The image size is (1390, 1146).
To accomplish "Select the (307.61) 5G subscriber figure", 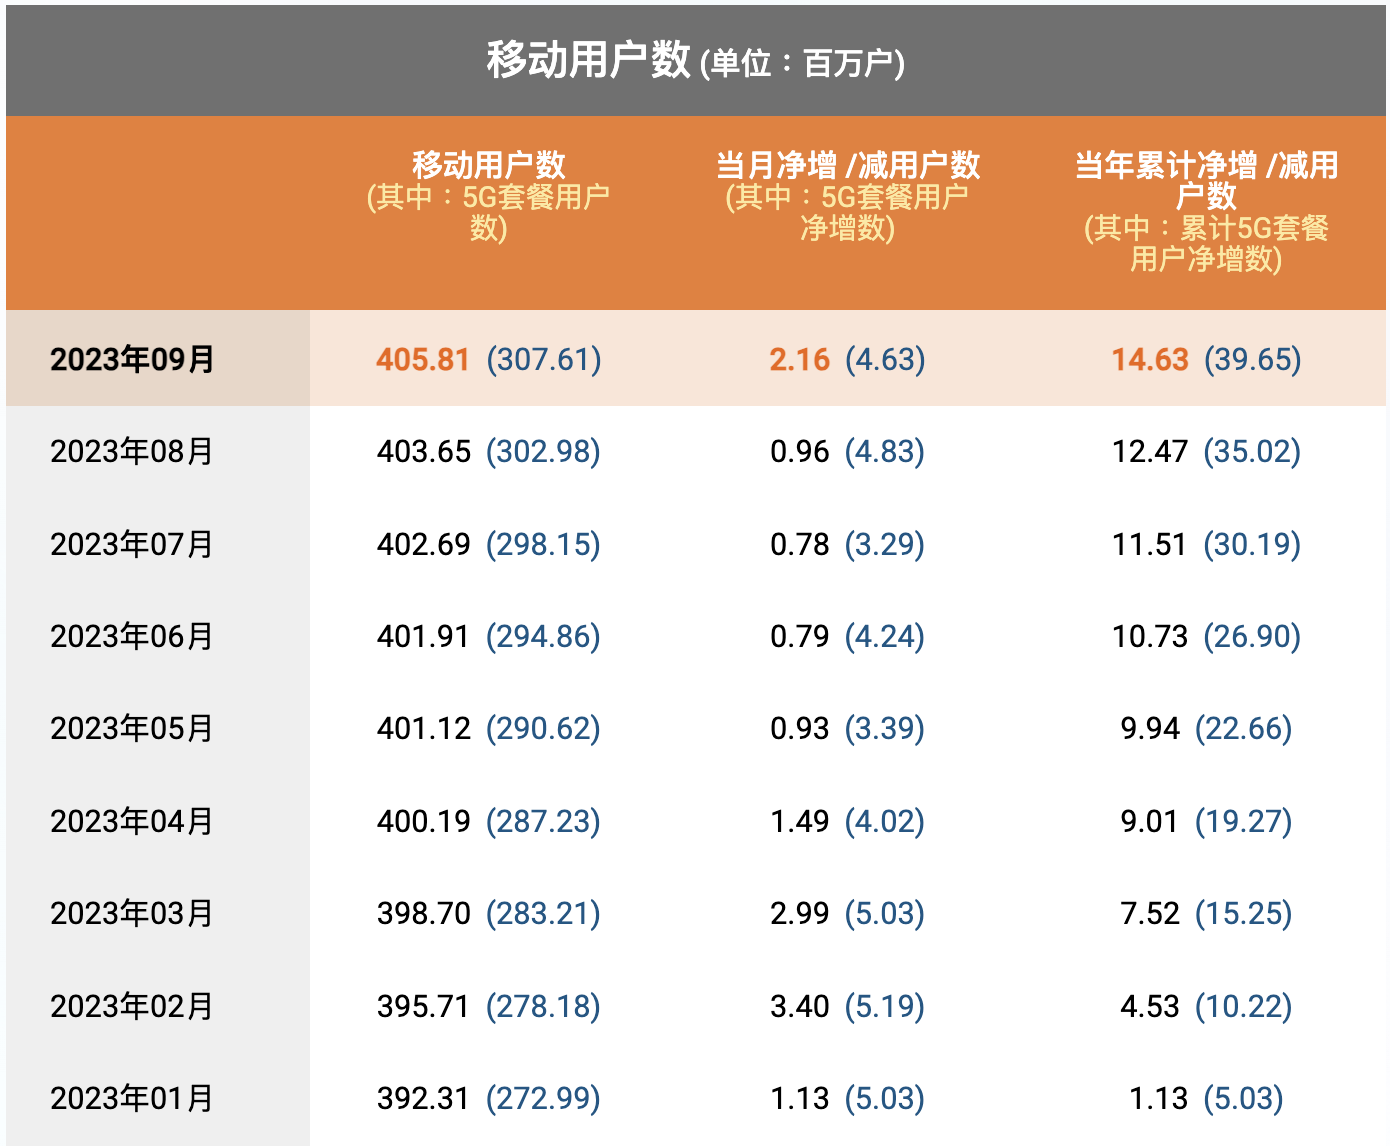I will [544, 359].
